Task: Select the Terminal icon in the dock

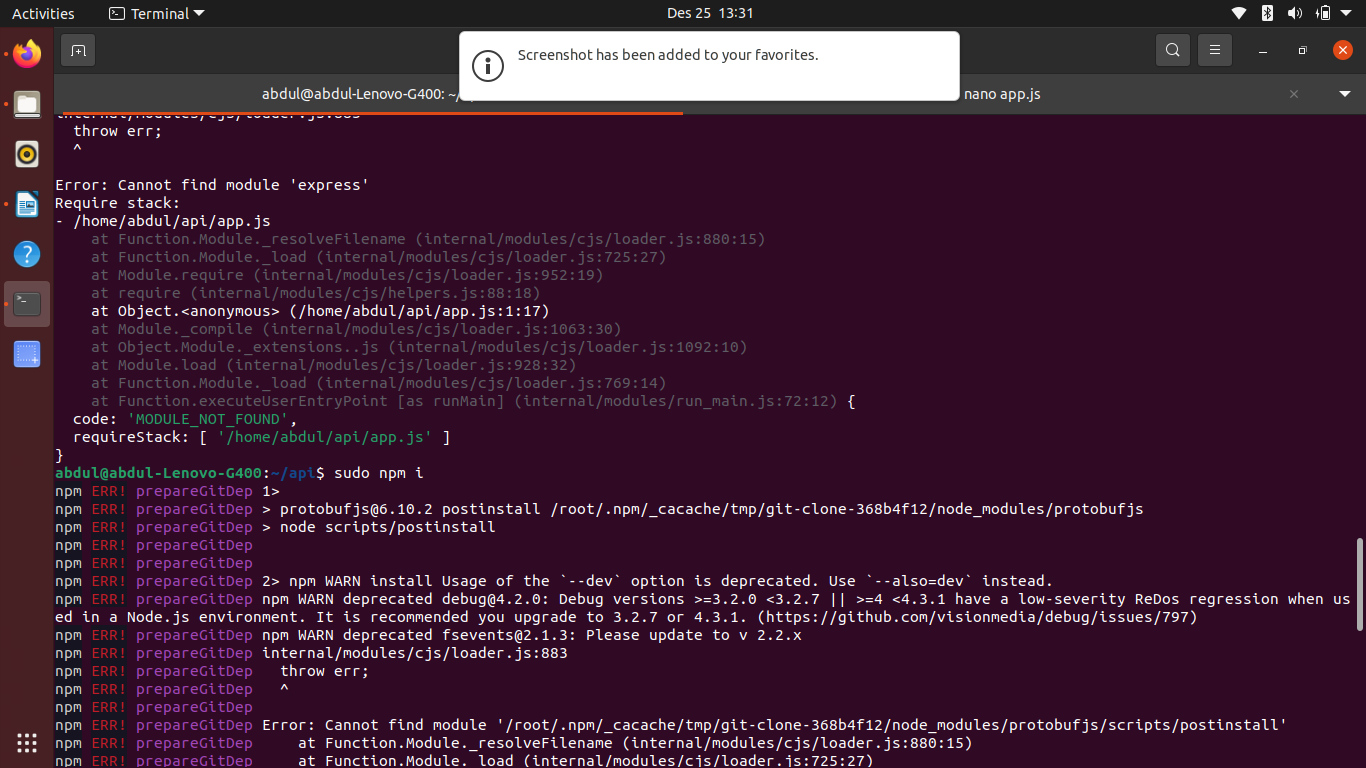Action: point(26,304)
